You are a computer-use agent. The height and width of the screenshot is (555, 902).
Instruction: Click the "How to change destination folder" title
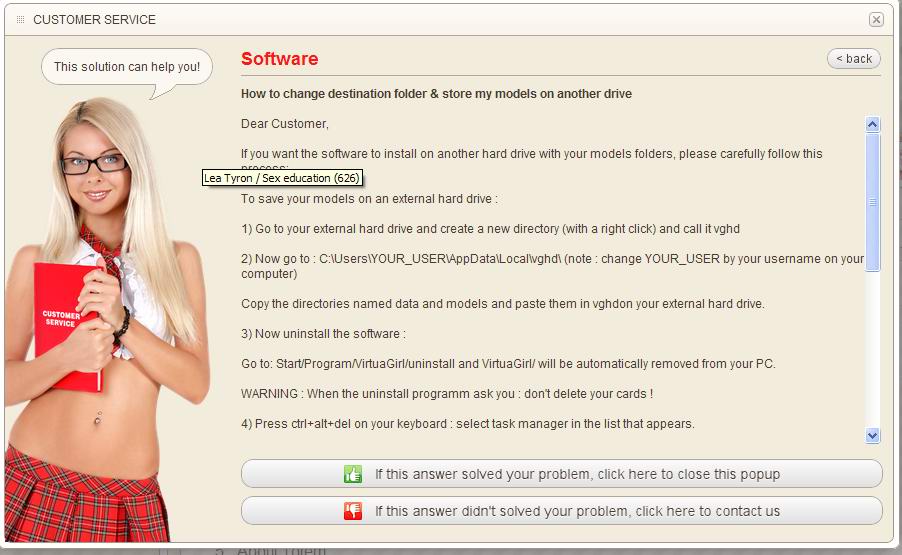(x=436, y=94)
